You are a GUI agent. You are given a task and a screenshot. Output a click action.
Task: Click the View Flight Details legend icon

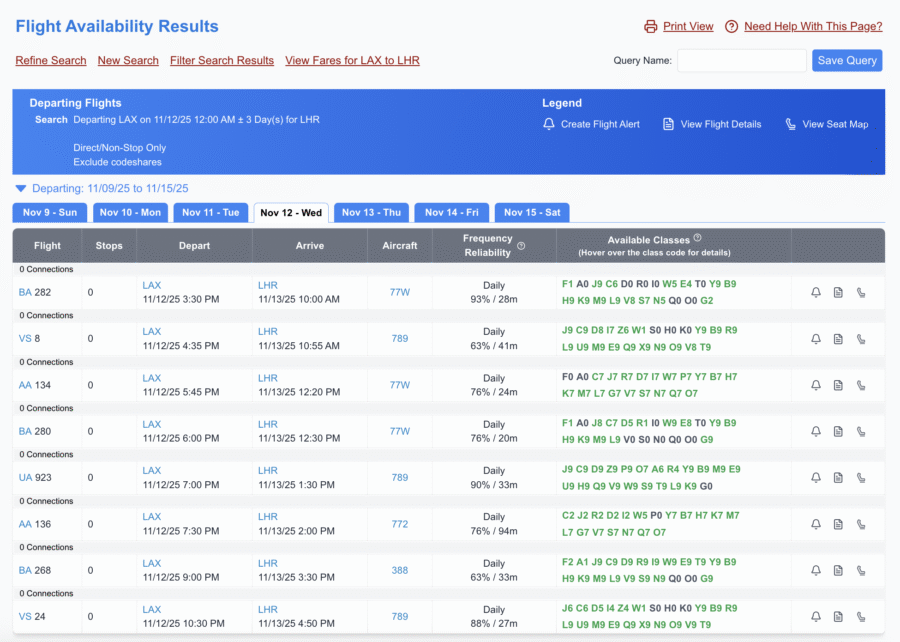click(x=668, y=124)
